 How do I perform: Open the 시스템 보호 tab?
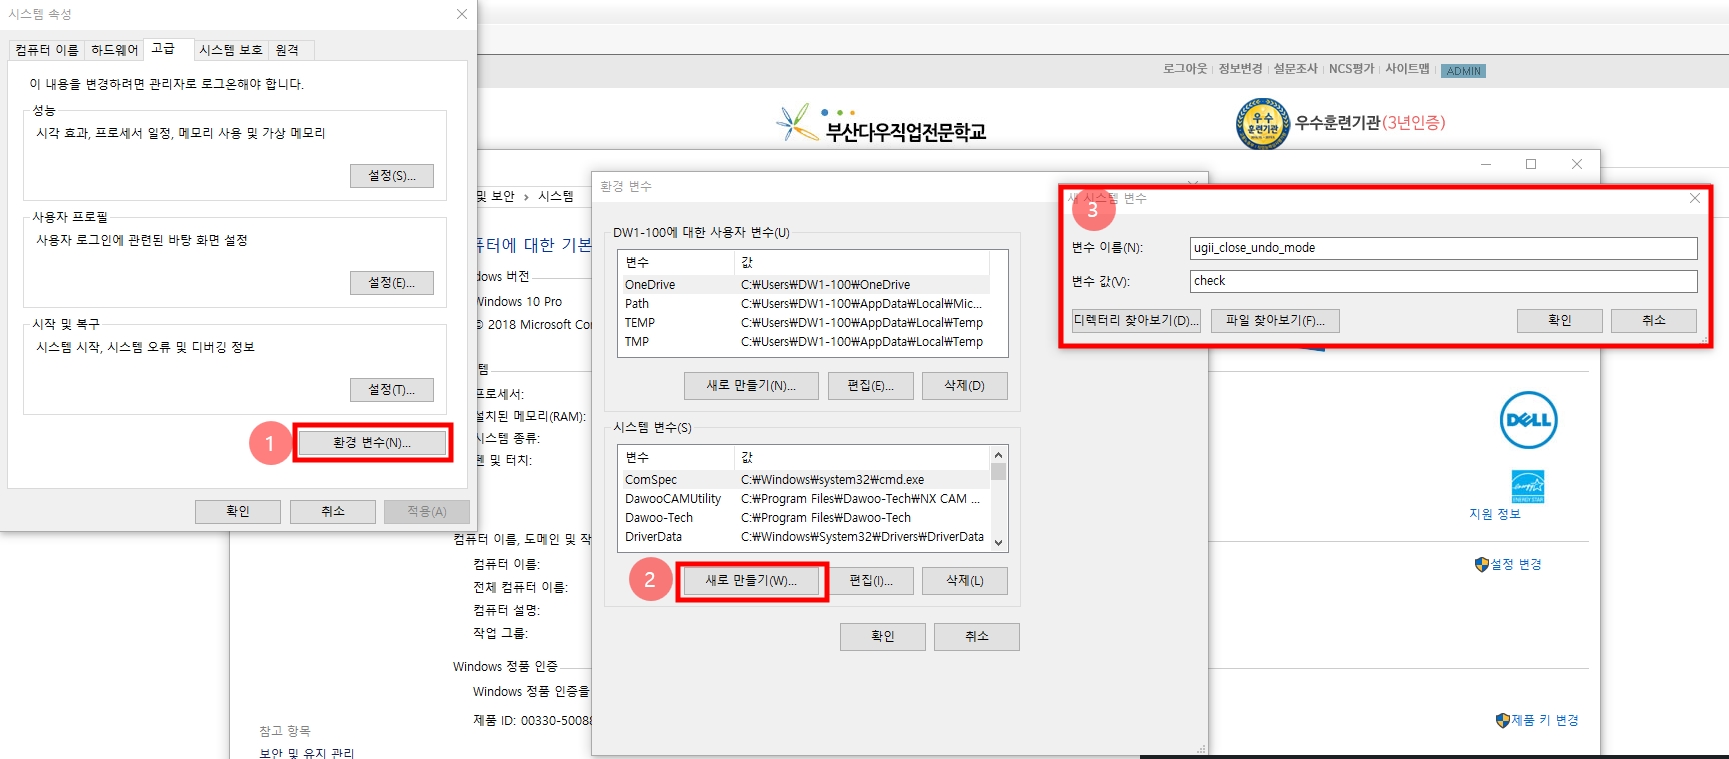pyautogui.click(x=230, y=50)
